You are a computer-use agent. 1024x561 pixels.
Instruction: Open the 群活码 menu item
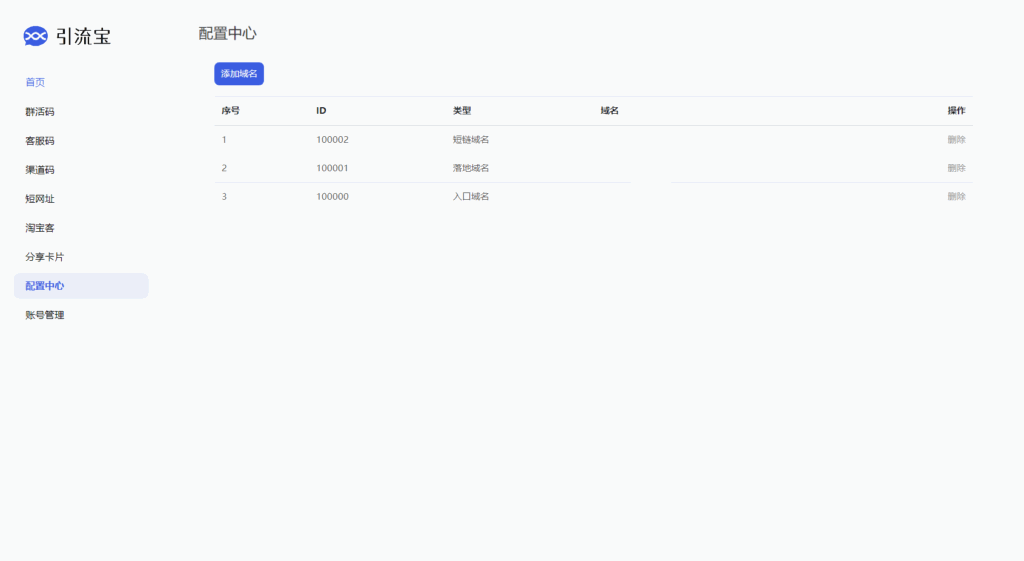point(40,112)
